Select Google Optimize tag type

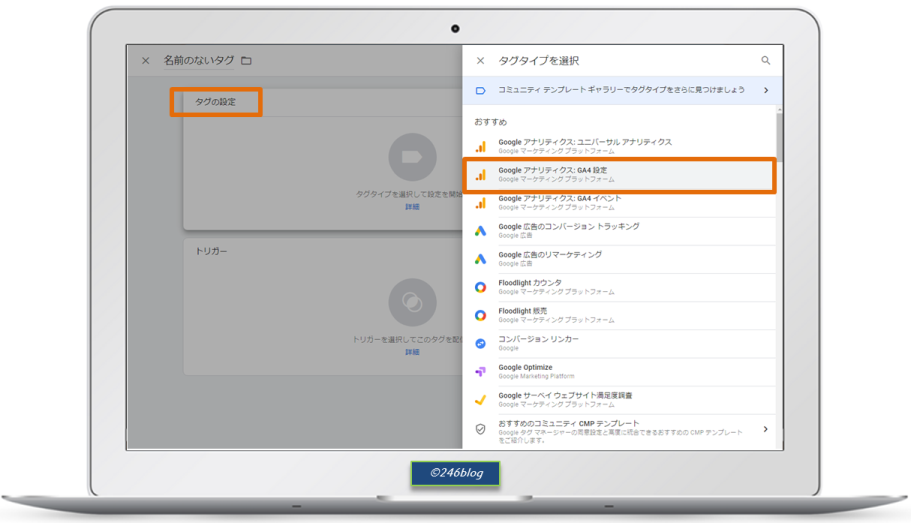[x=619, y=372]
